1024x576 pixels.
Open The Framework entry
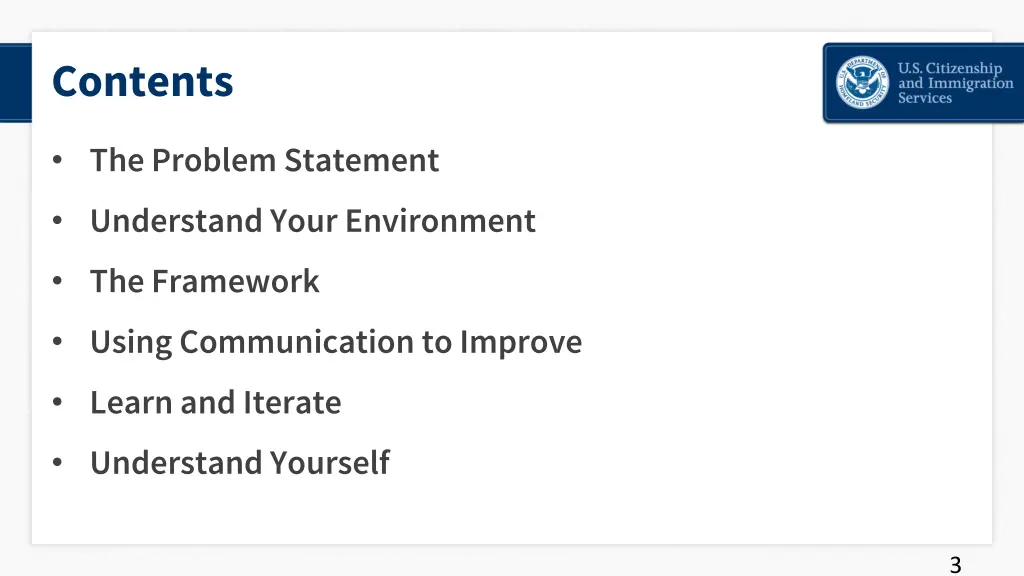205,281
